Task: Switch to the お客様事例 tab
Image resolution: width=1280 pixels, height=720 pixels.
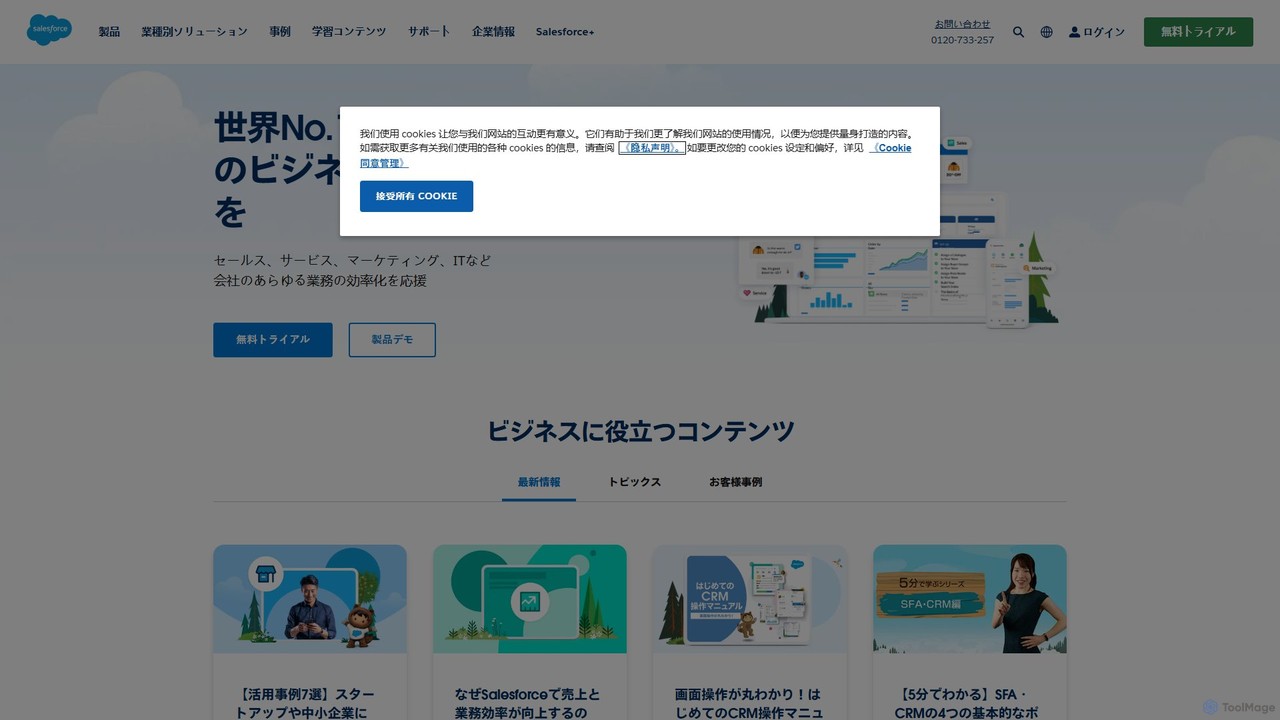Action: point(735,482)
